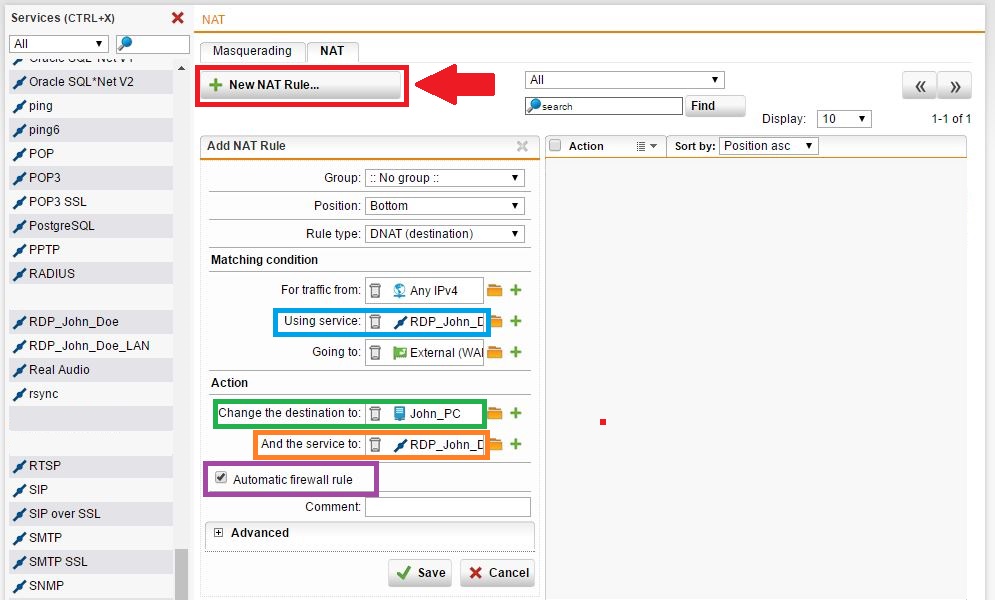Expand the Advanced section
Screen dimensions: 995x600
[x=218, y=533]
